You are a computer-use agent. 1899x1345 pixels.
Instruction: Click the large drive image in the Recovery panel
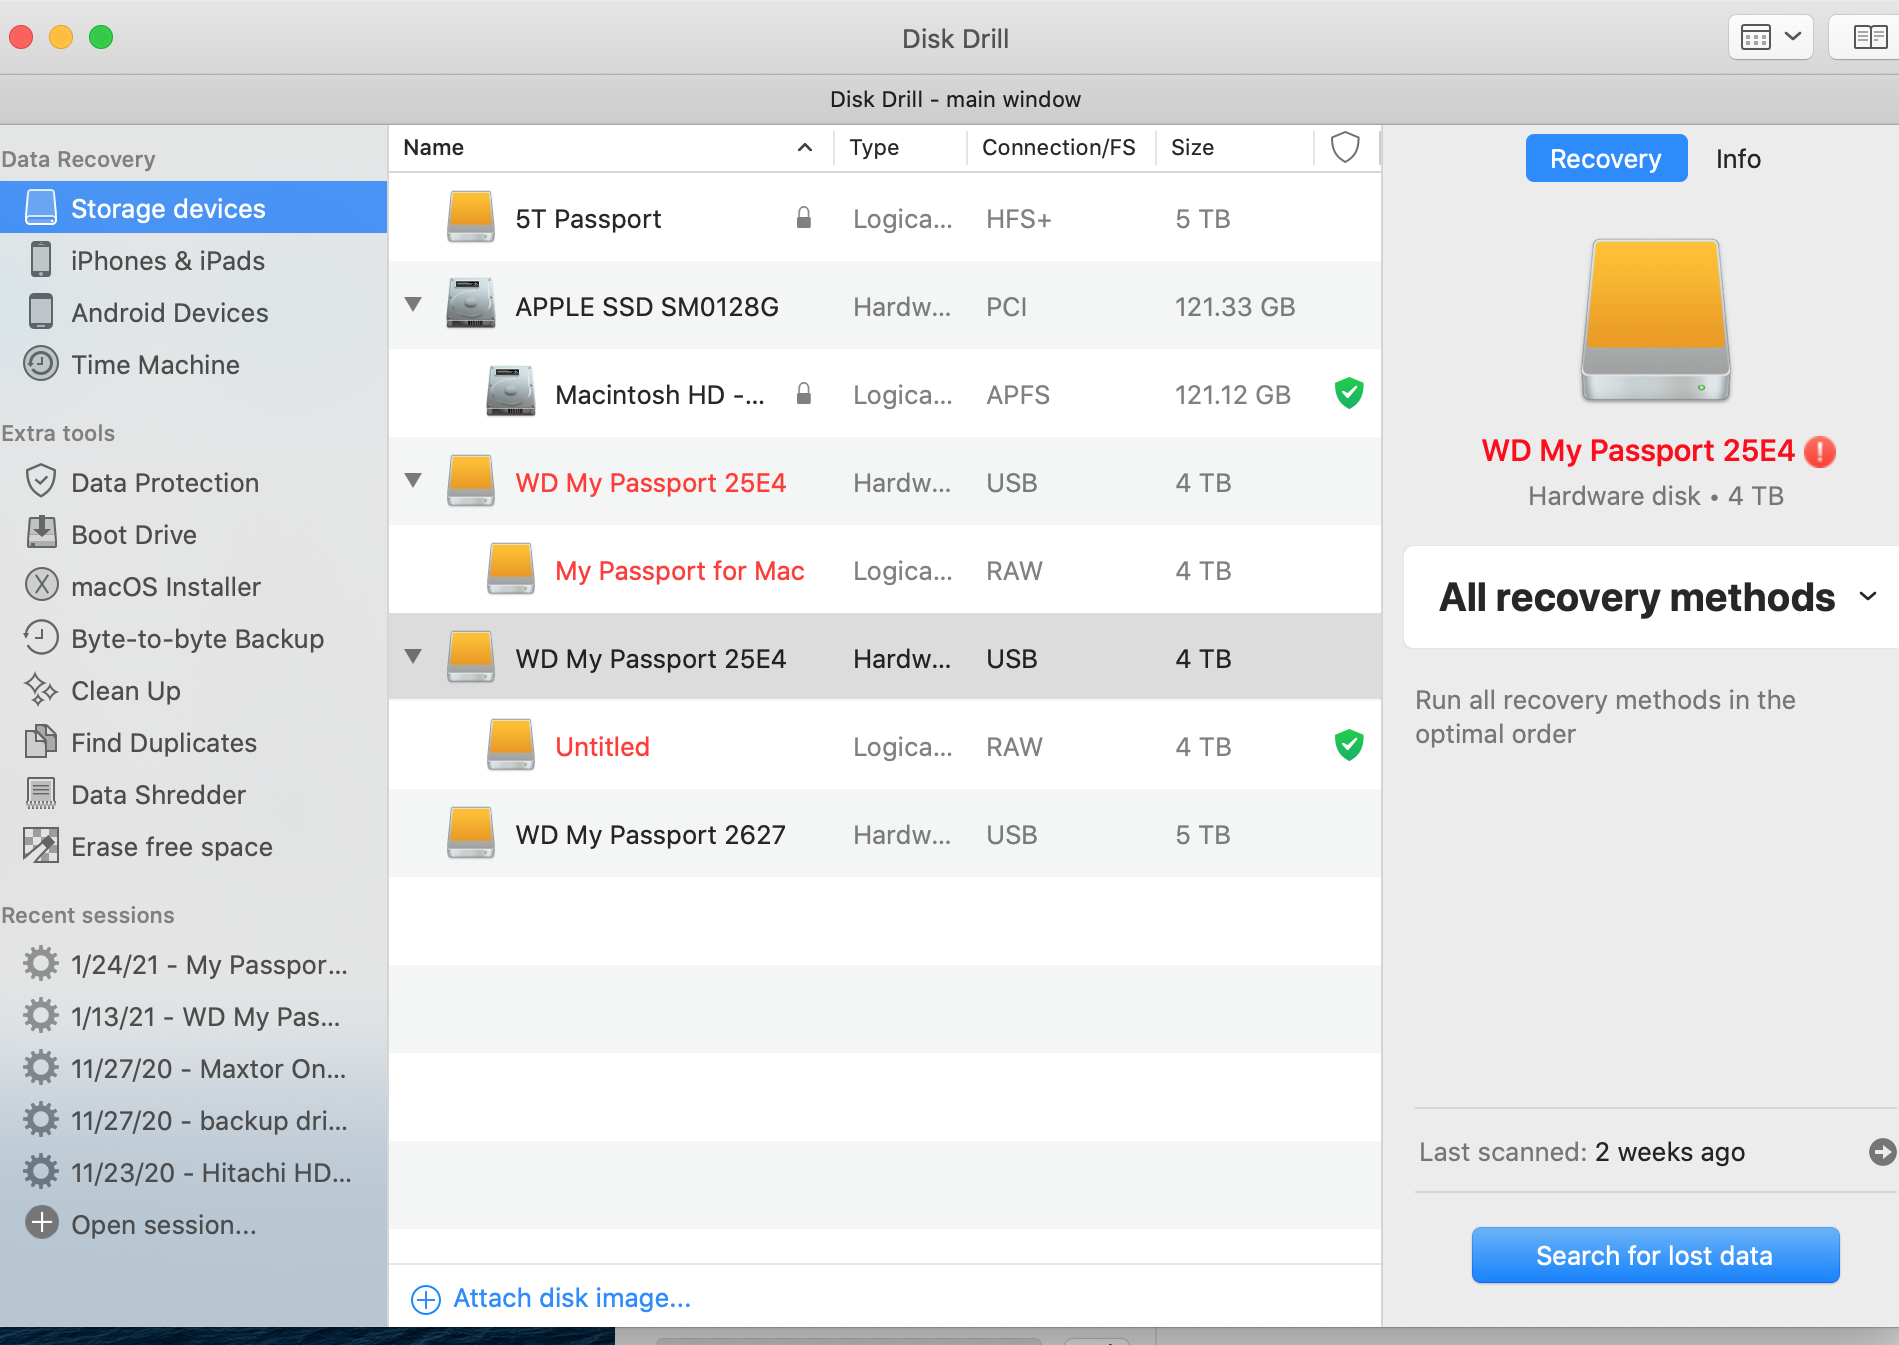coord(1655,320)
